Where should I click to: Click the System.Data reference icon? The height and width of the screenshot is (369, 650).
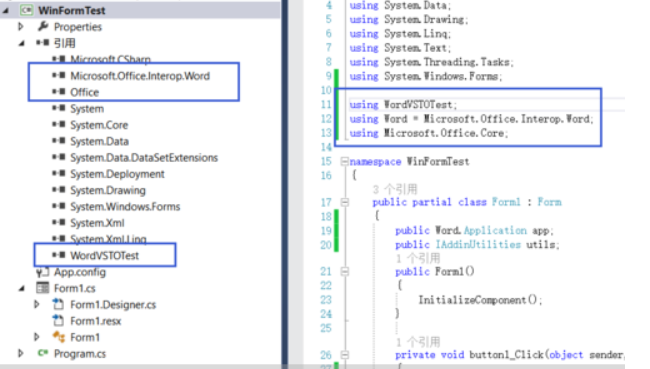pyautogui.click(x=59, y=141)
